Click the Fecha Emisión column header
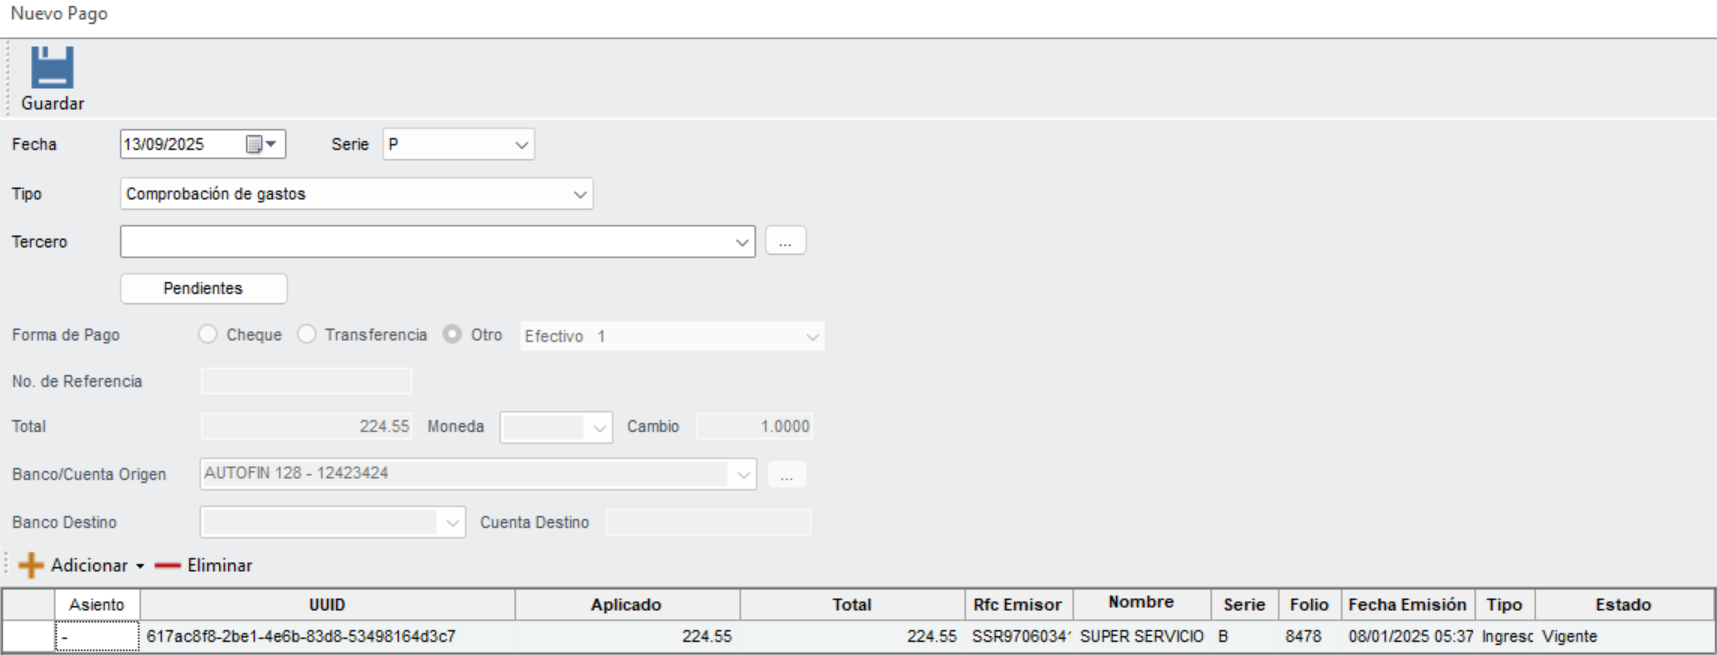Screen dimensions: 1717x655 point(1407,605)
